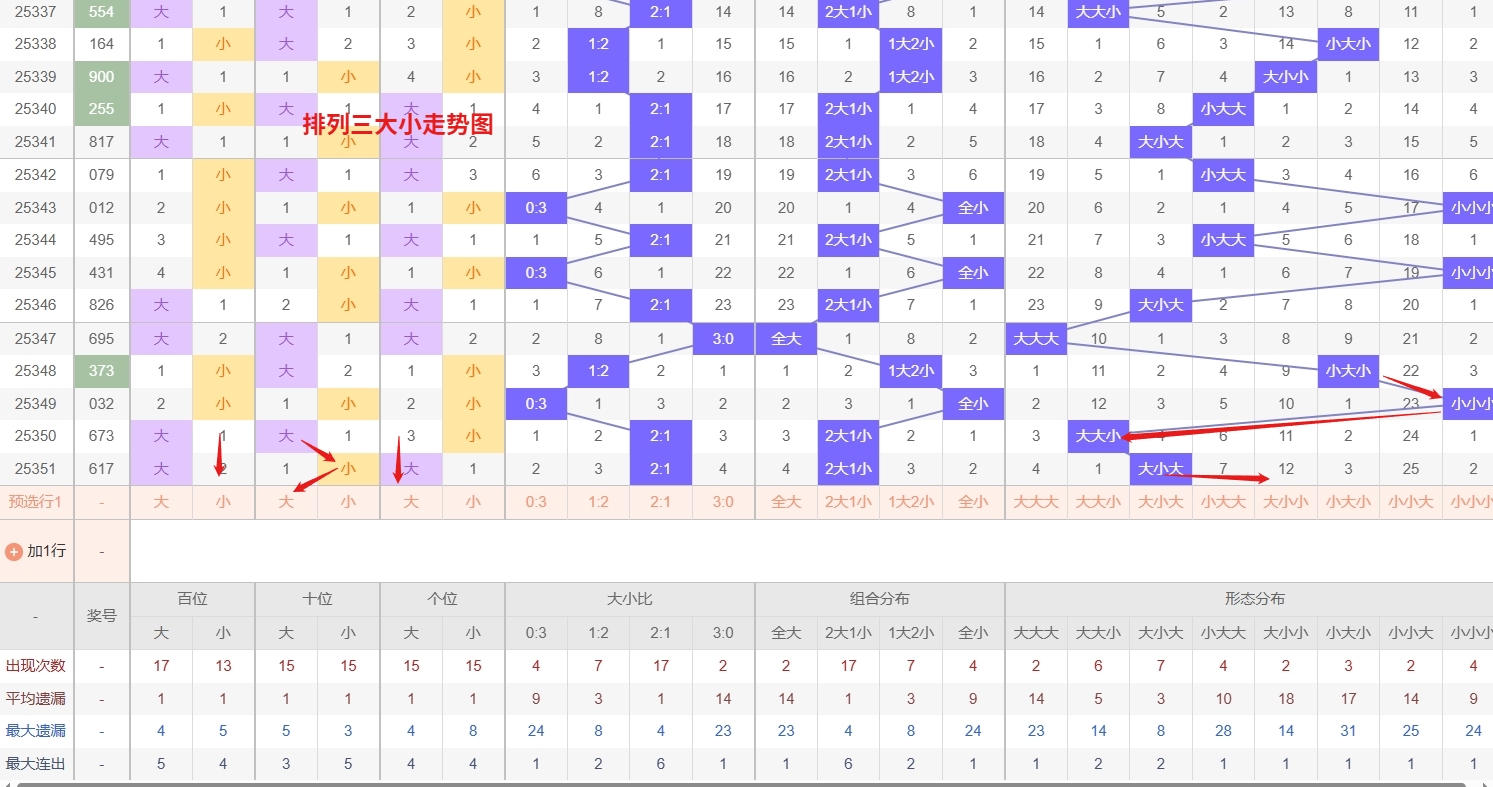The height and width of the screenshot is (787, 1493).
Task: Click the 最大连出 row label
Action: (x=36, y=764)
